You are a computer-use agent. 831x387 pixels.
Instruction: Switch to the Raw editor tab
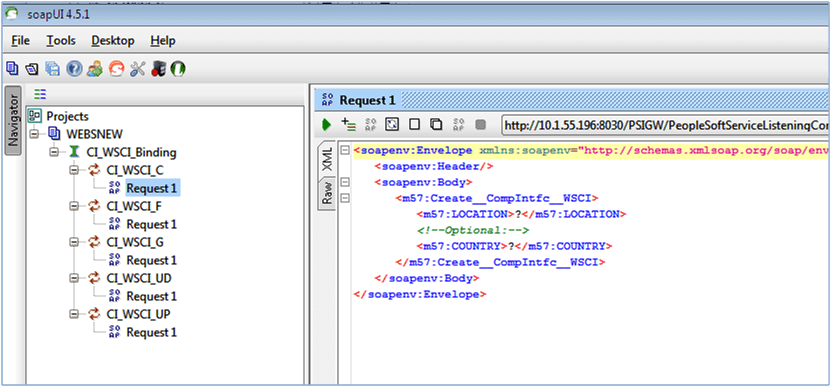[x=327, y=193]
